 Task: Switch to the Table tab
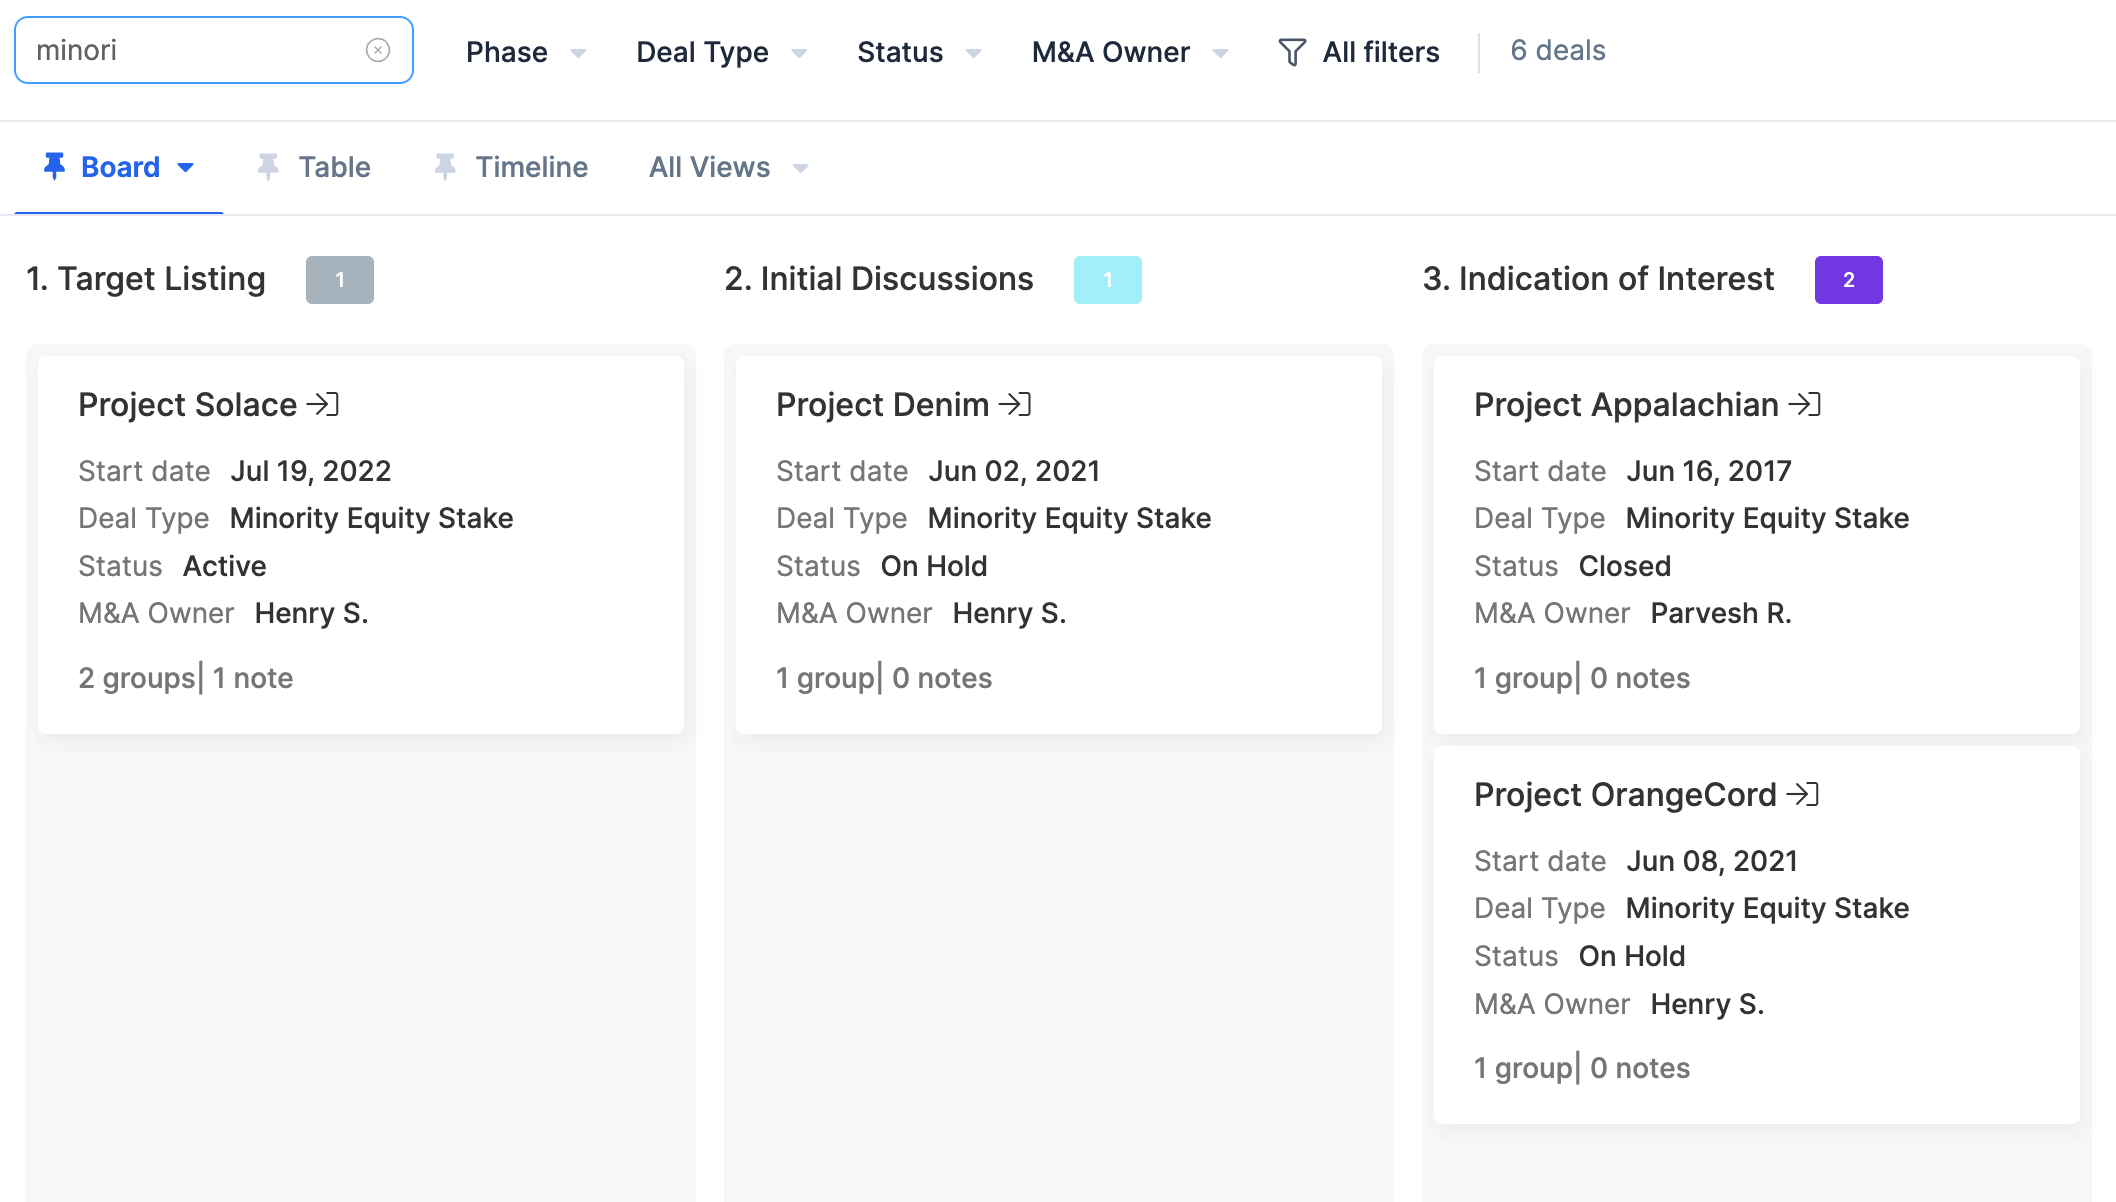click(x=334, y=167)
